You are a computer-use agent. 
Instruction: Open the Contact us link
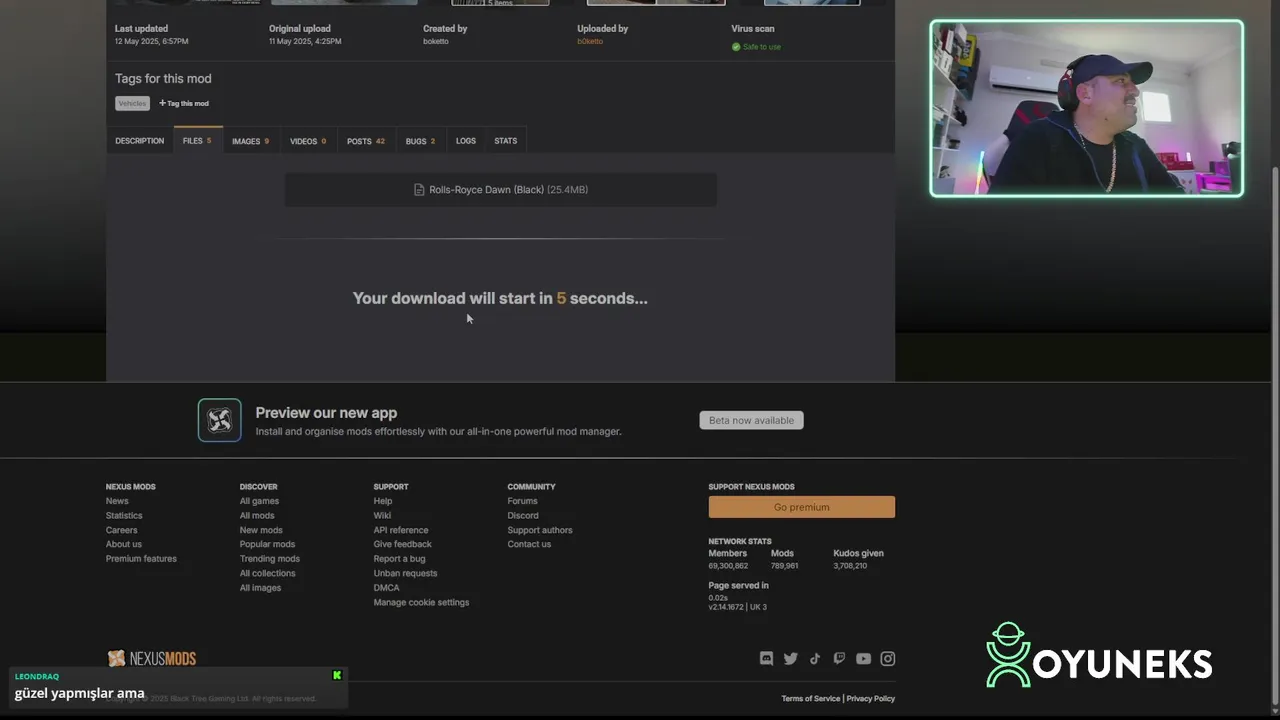[529, 544]
